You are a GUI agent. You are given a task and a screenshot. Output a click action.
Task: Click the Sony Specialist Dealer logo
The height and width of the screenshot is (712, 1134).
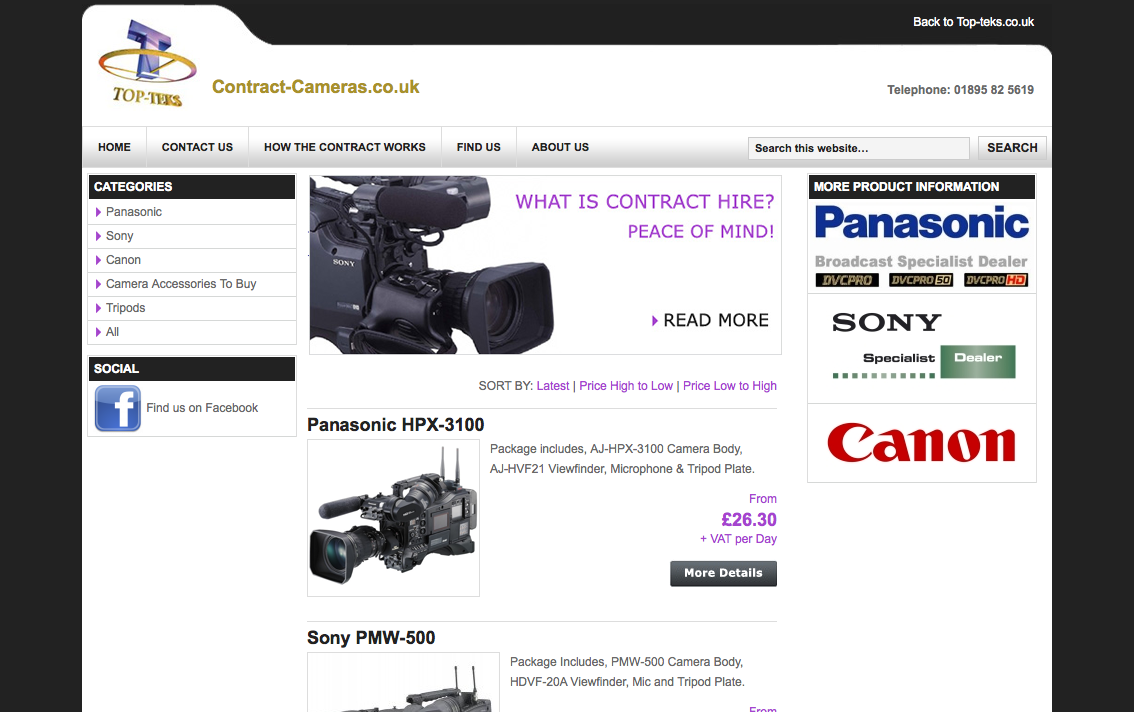tap(922, 345)
